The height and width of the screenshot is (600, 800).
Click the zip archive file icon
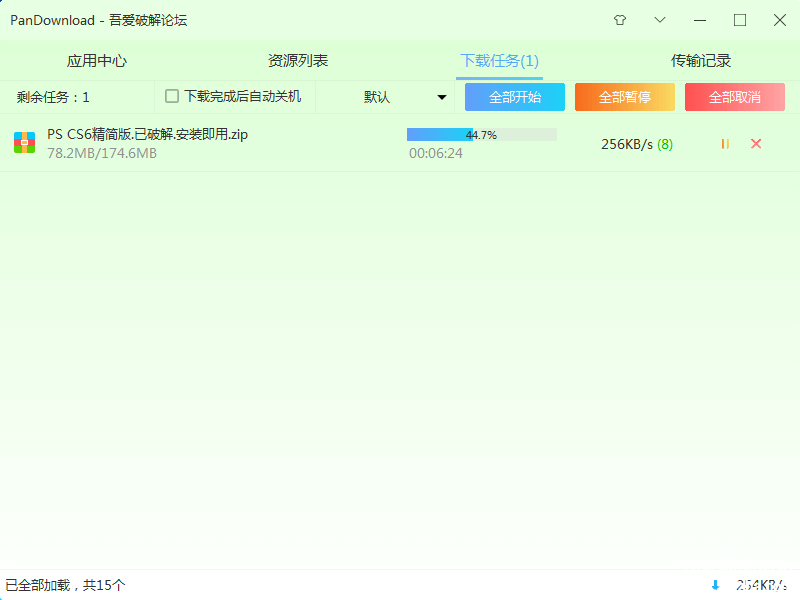[24, 143]
